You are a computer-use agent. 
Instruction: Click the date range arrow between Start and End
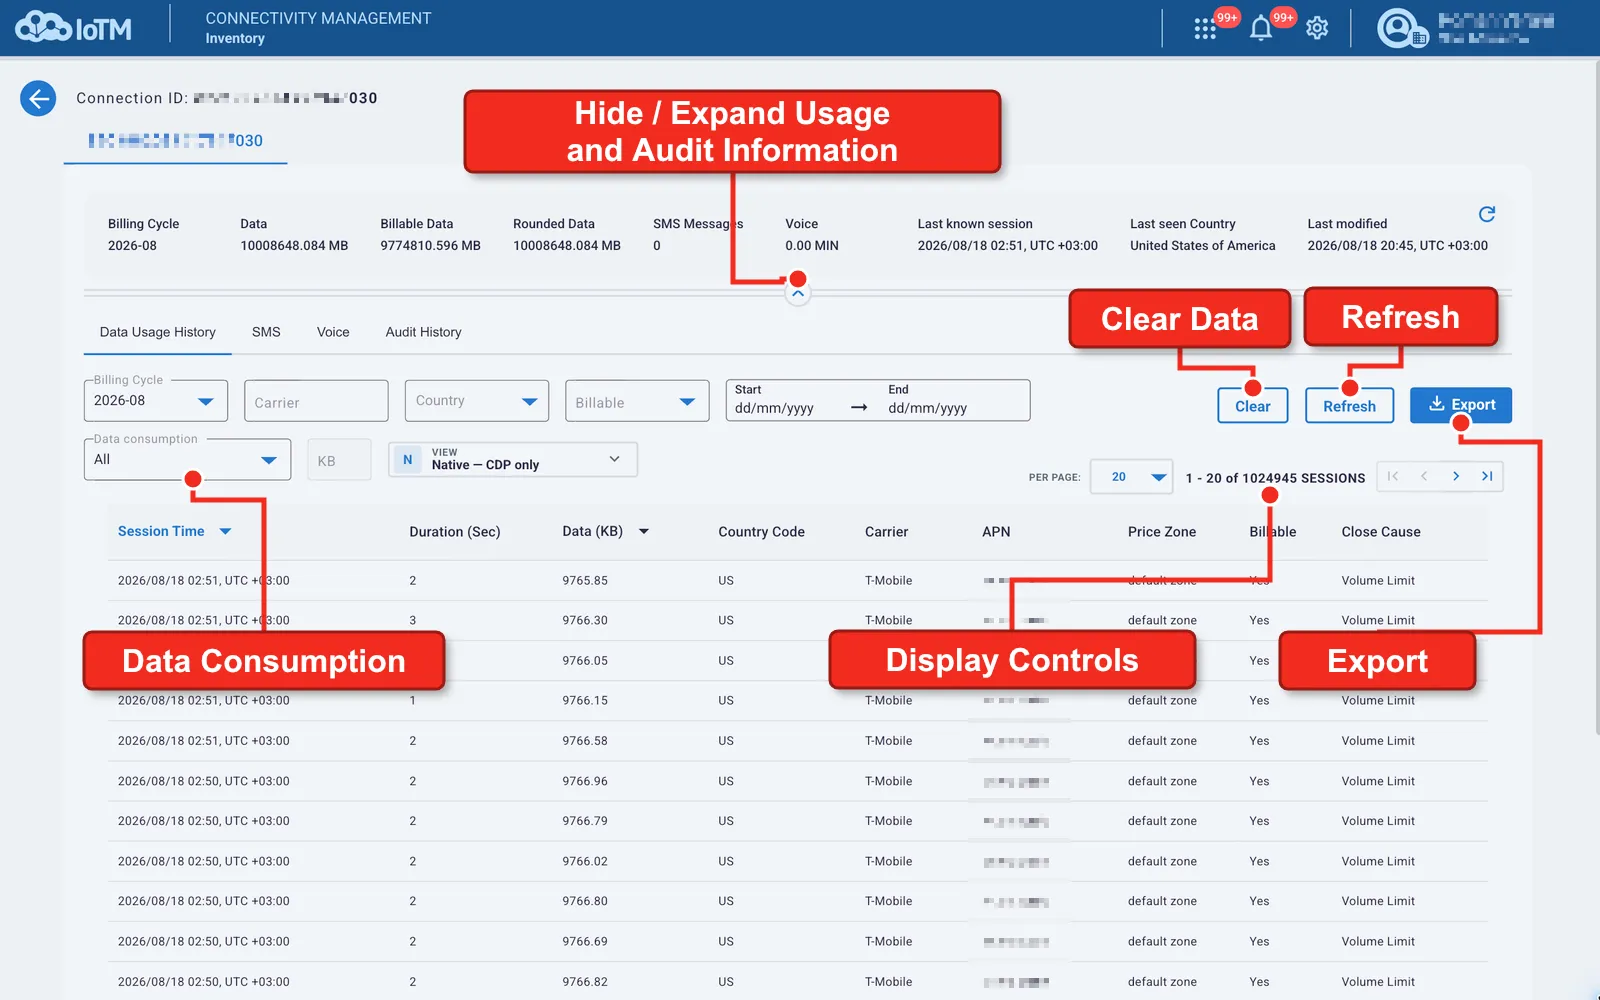[859, 407]
